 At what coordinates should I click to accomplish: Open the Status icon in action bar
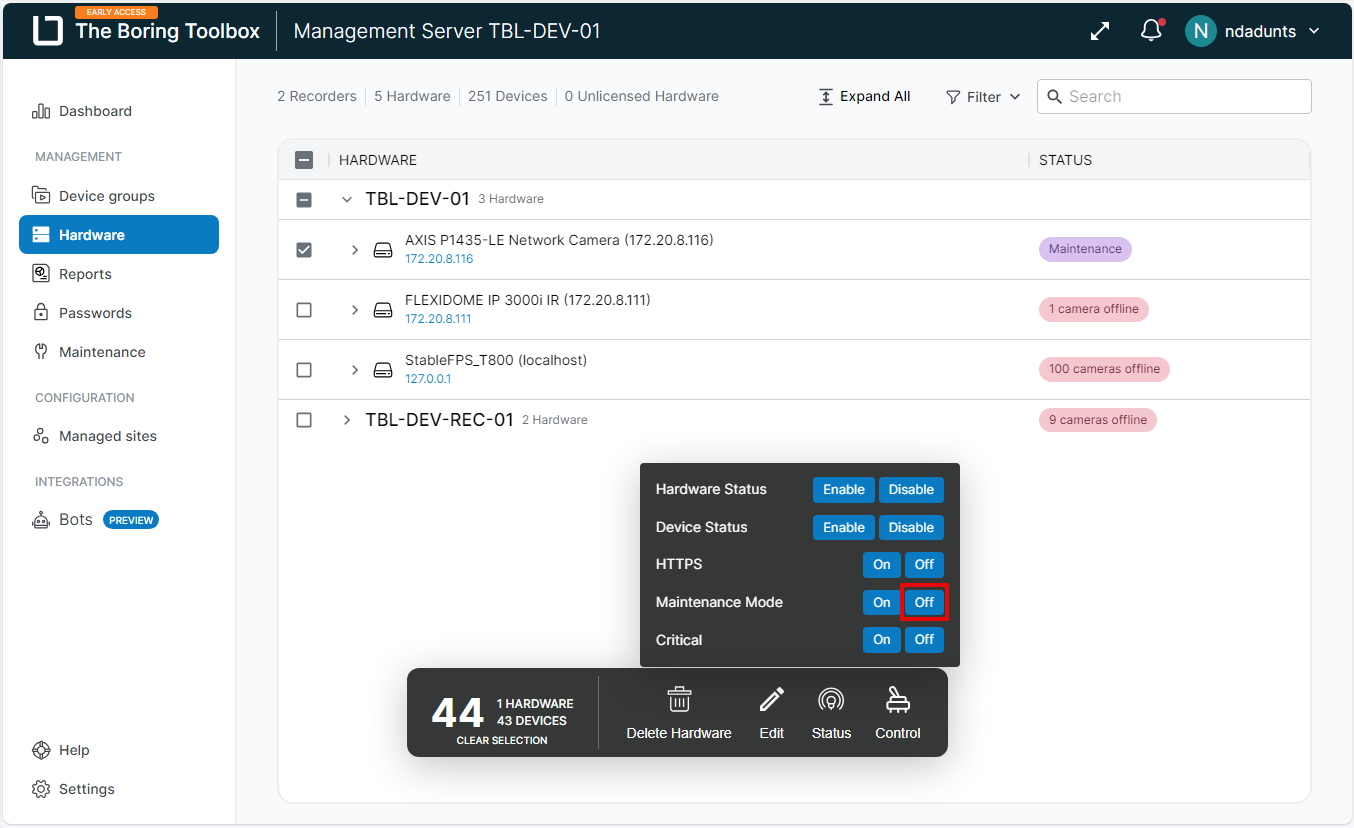(x=830, y=700)
